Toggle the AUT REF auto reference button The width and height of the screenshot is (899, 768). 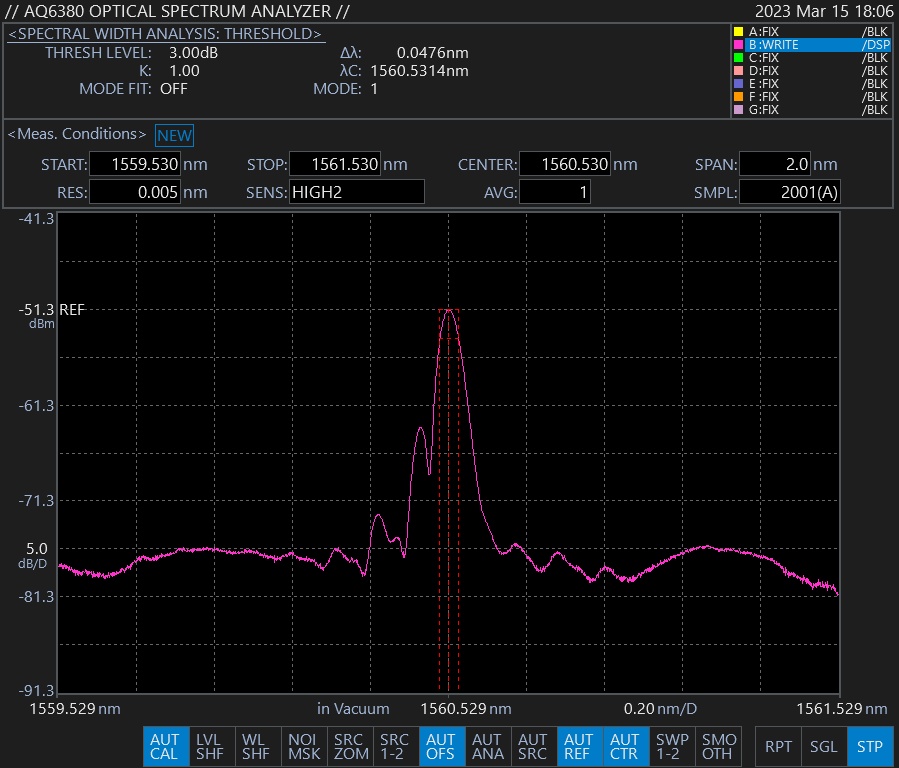579,746
